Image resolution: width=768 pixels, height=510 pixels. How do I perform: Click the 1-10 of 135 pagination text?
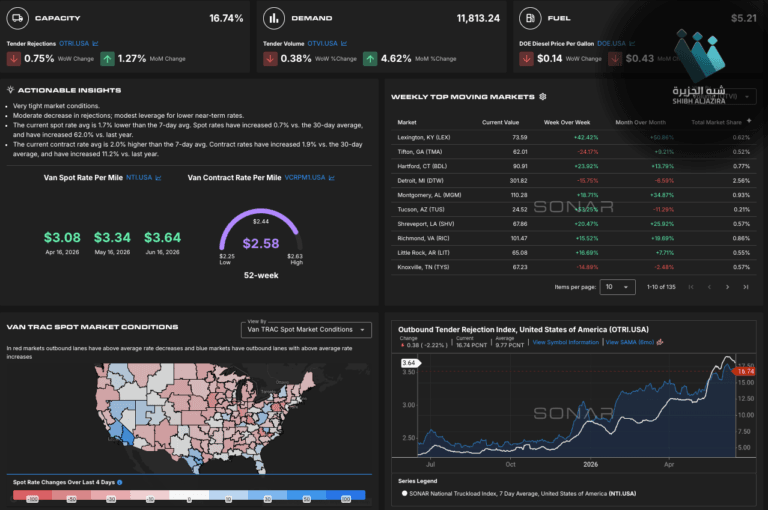[661, 287]
